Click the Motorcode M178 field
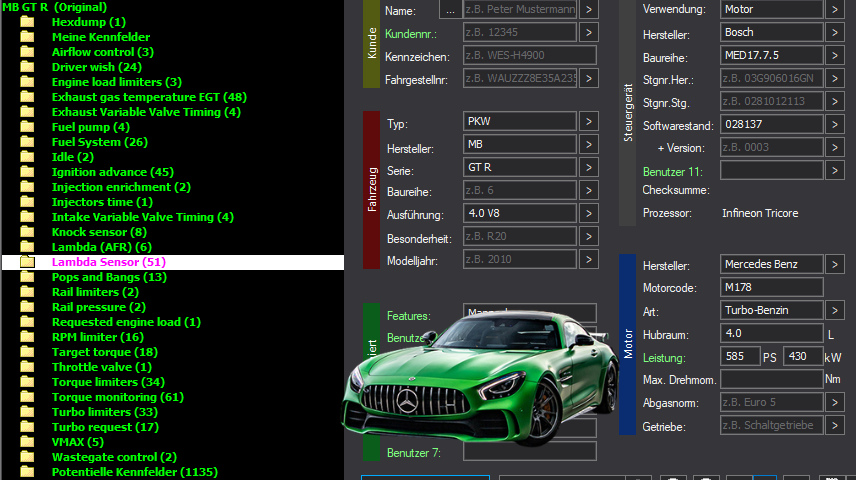The image size is (856, 480). point(772,287)
